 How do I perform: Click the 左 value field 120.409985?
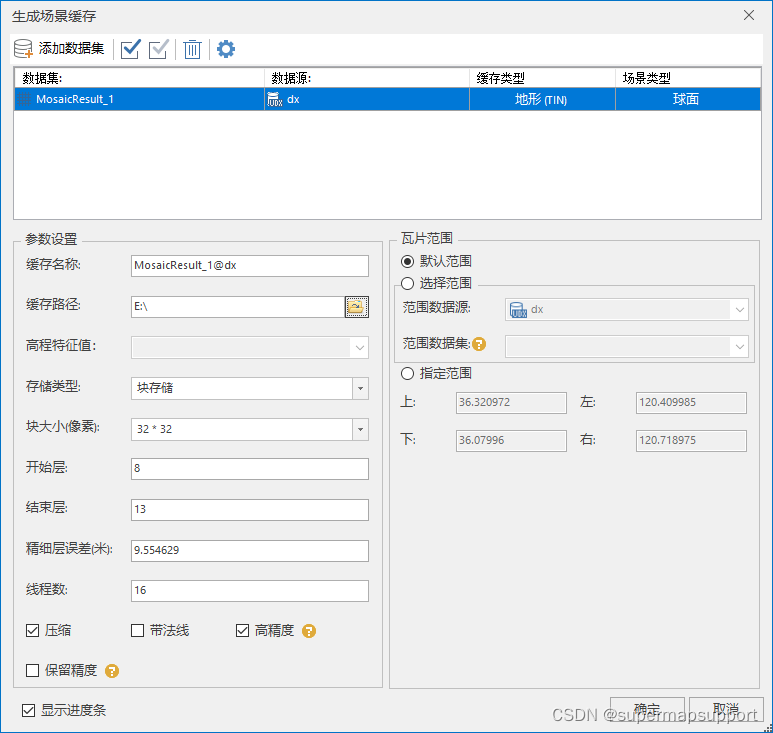click(691, 403)
